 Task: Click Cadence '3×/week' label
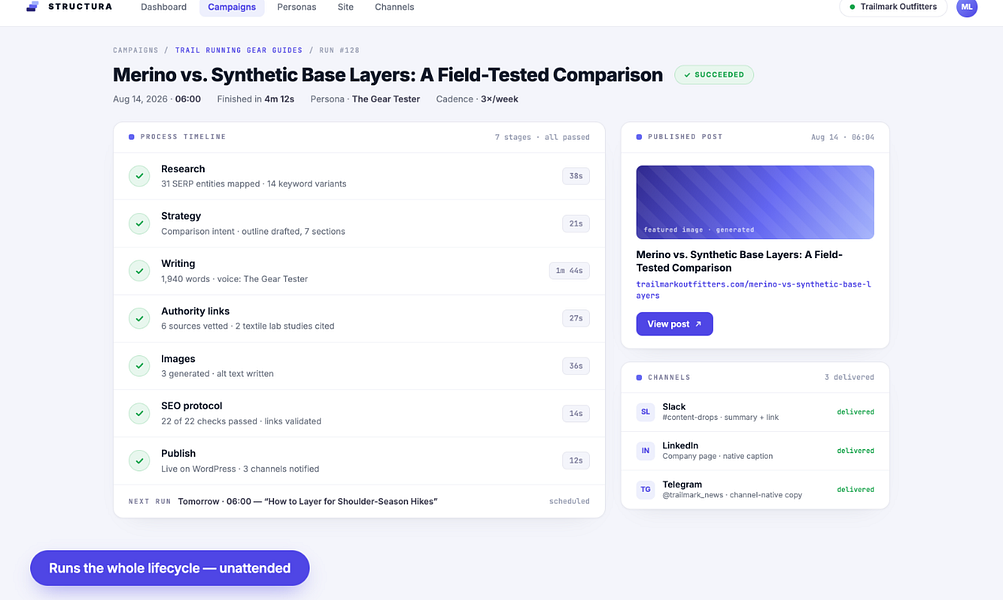click(x=477, y=99)
